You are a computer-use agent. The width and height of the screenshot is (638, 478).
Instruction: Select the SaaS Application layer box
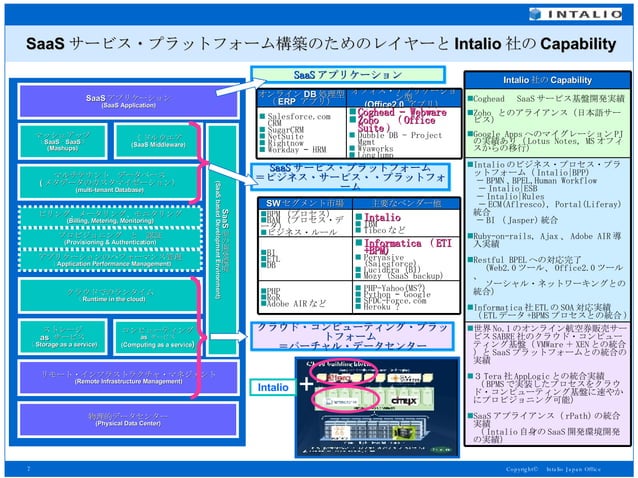click(x=129, y=101)
